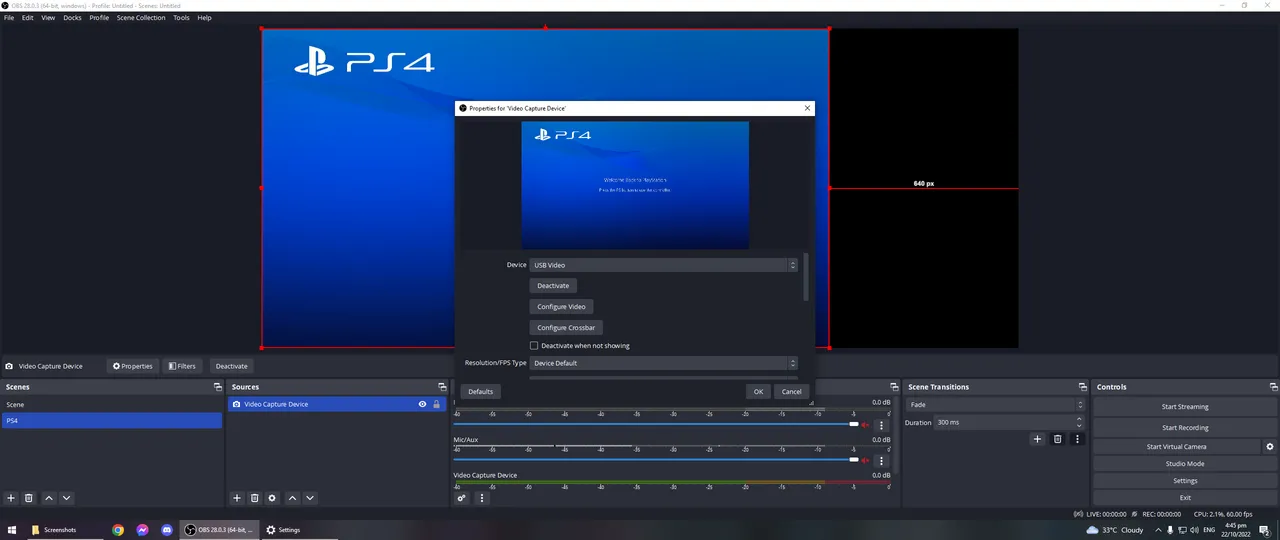Image resolution: width=1280 pixels, height=540 pixels.
Task: Remove scene transition with trash icon
Action: coord(1057,439)
